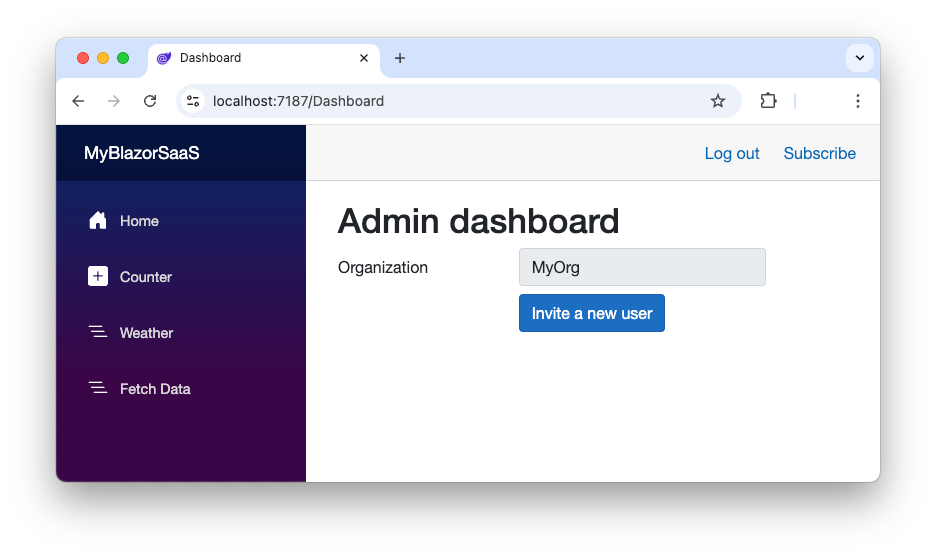936x556 pixels.
Task: Close the Dashboard tab
Action: pyautogui.click(x=364, y=58)
